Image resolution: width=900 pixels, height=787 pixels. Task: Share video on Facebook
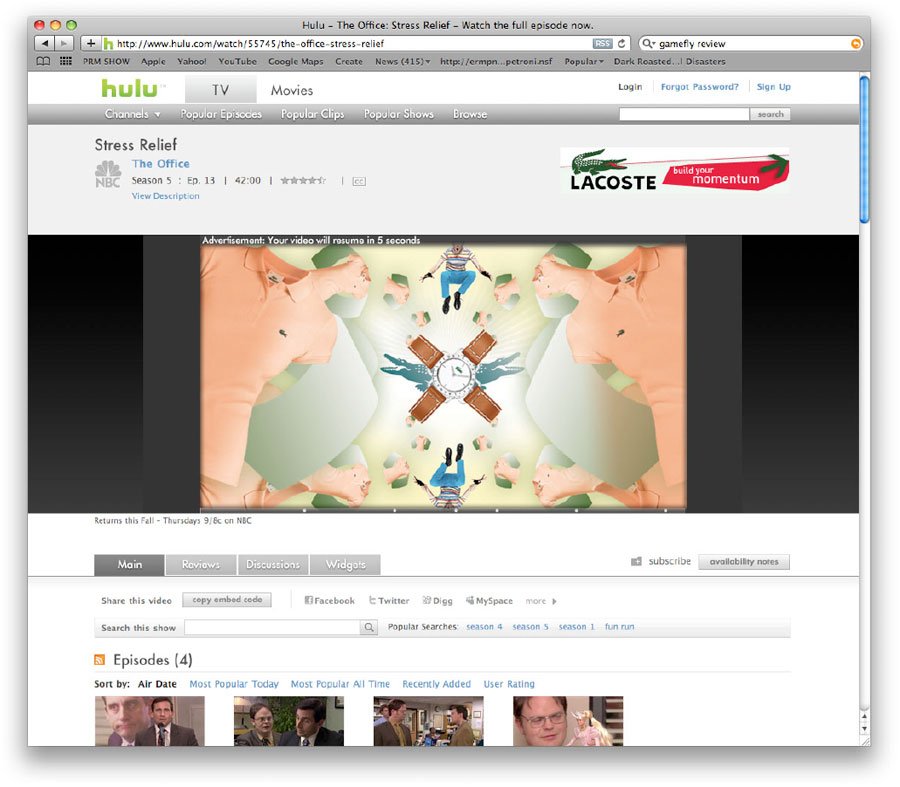pos(329,600)
